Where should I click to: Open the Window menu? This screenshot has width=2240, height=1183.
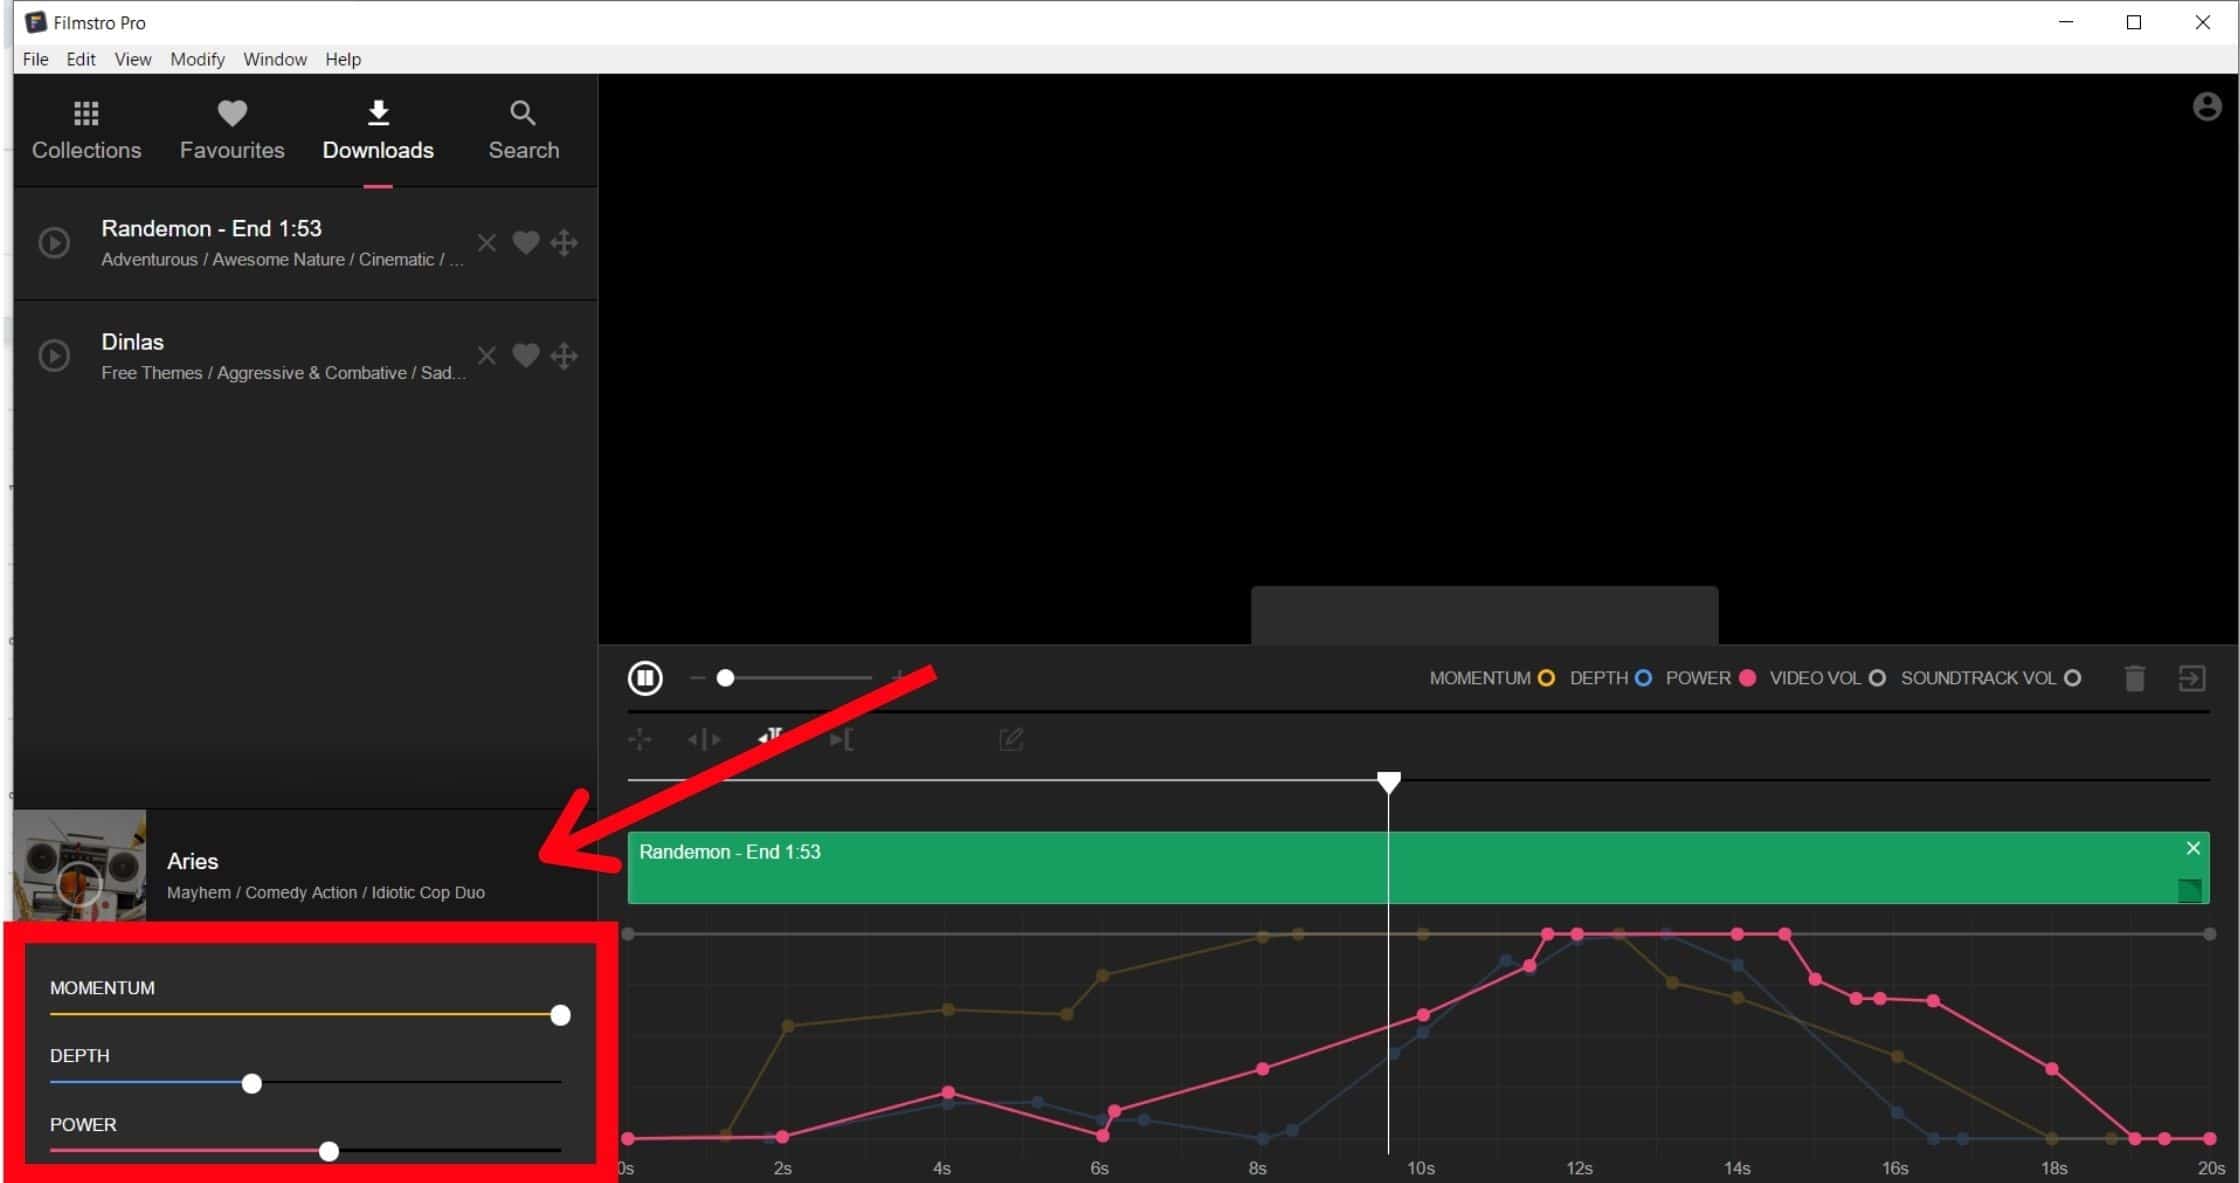(275, 59)
